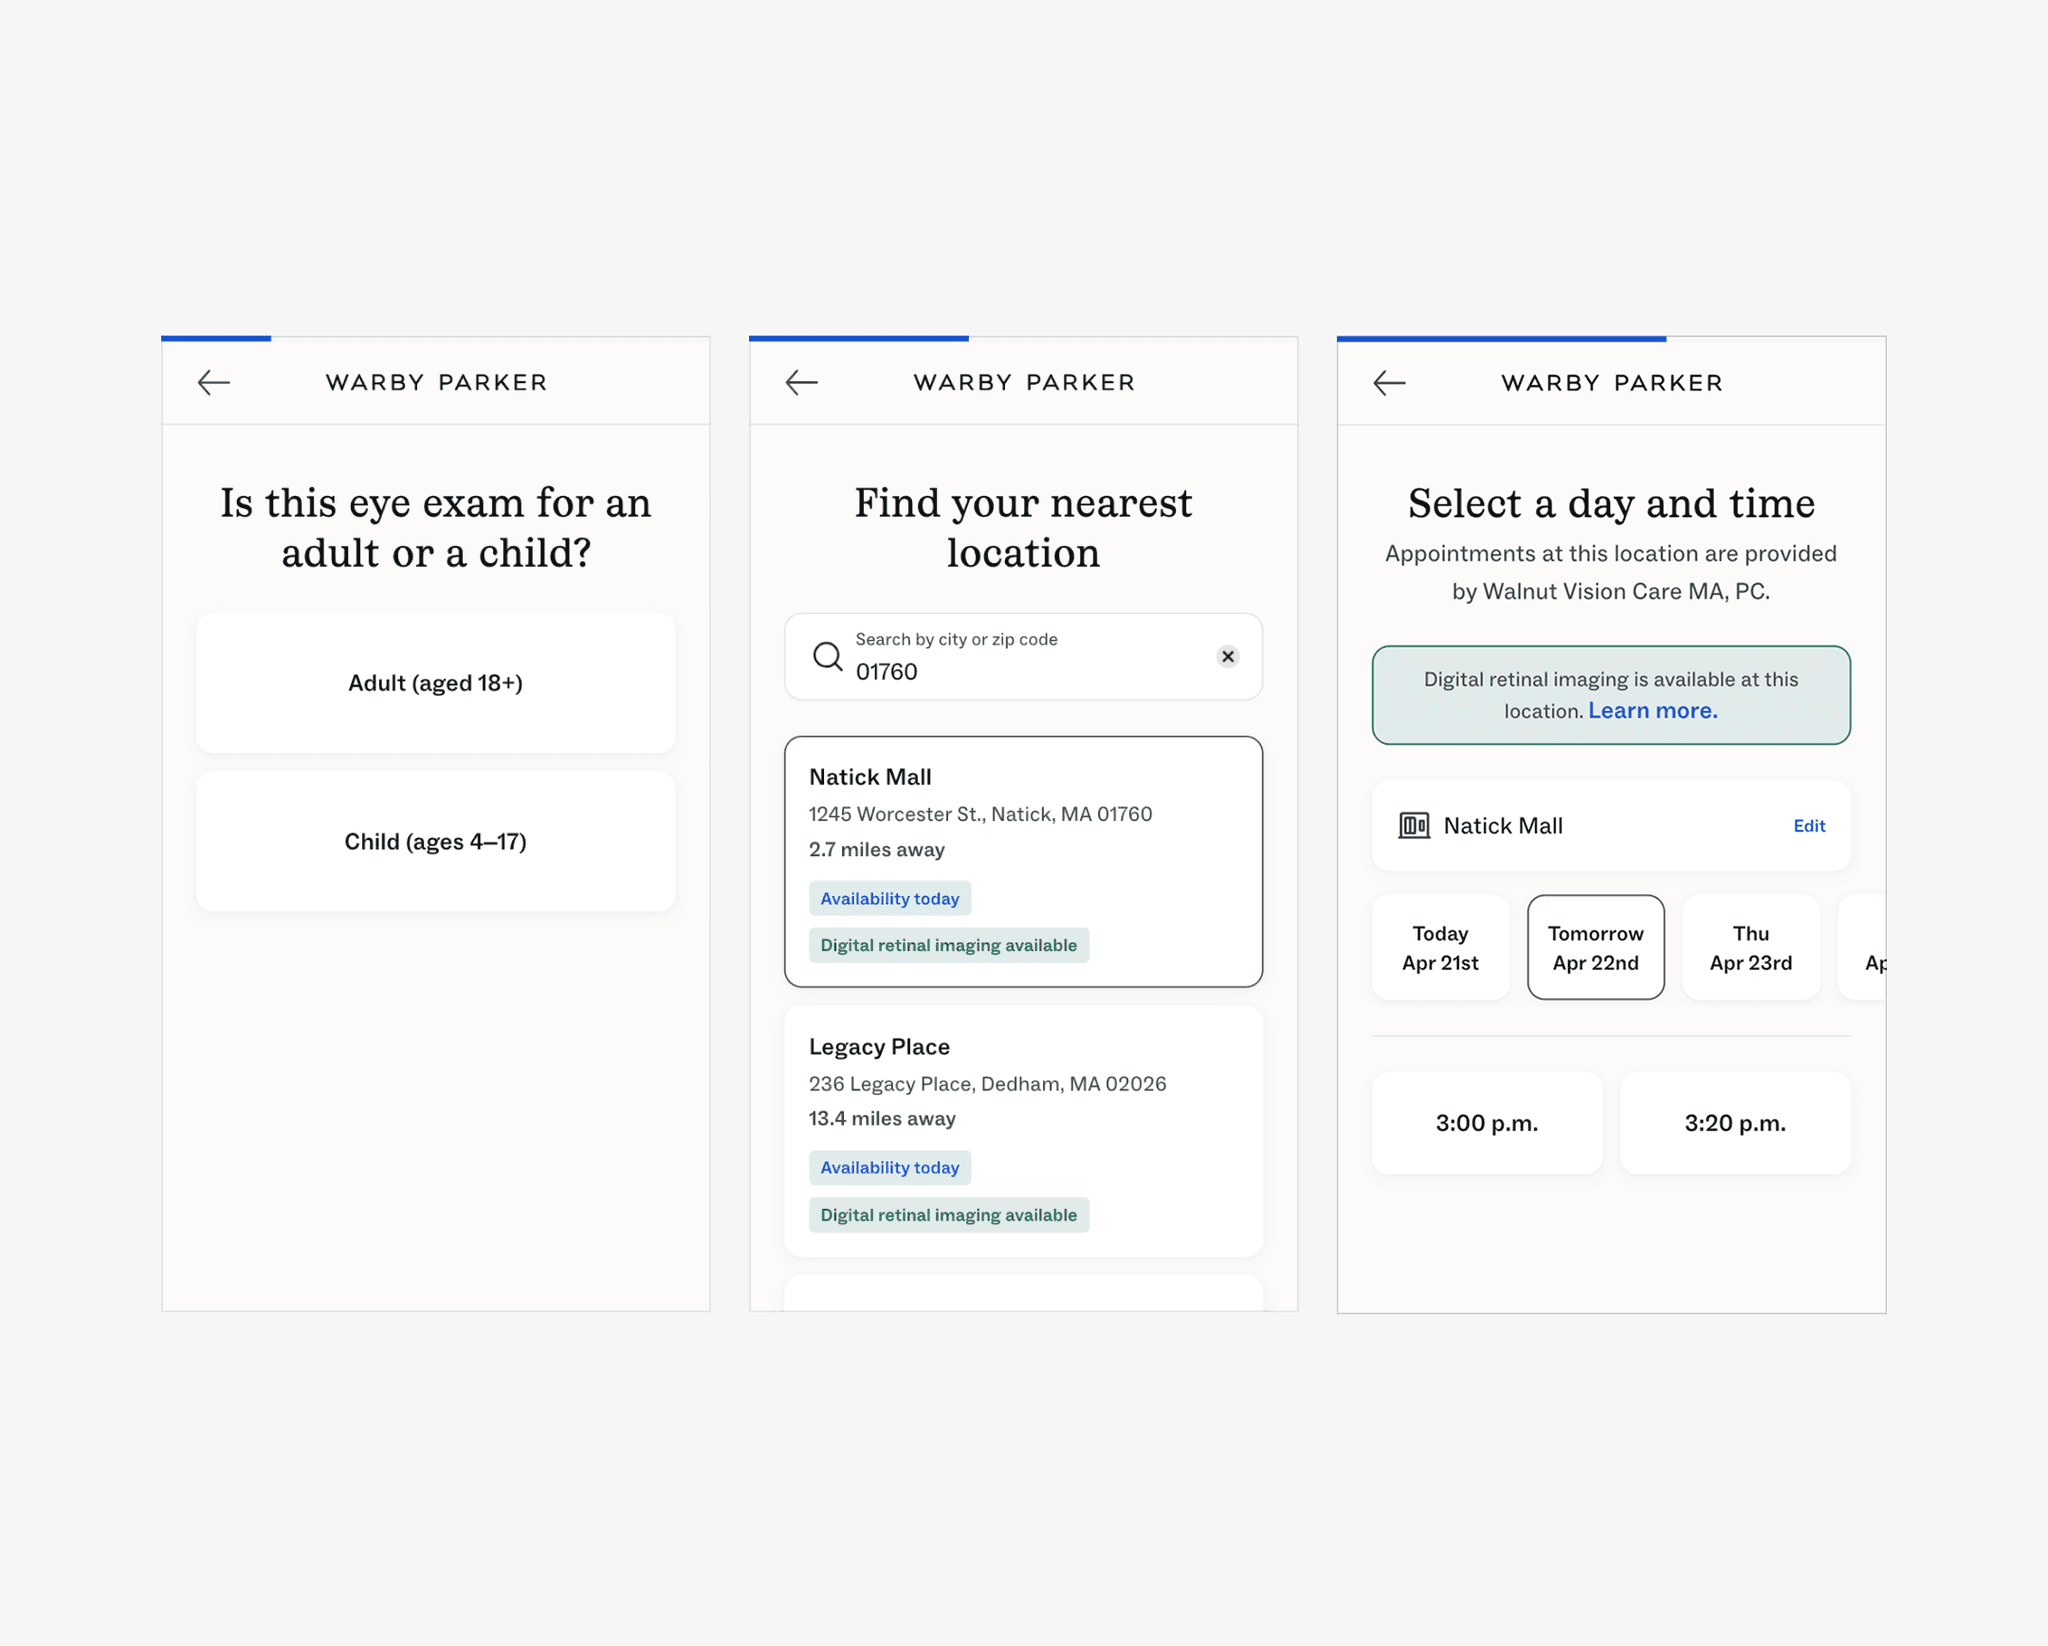This screenshot has height=1646, width=2048.
Task: Choose Adult (aged 18+) option
Action: [x=435, y=683]
